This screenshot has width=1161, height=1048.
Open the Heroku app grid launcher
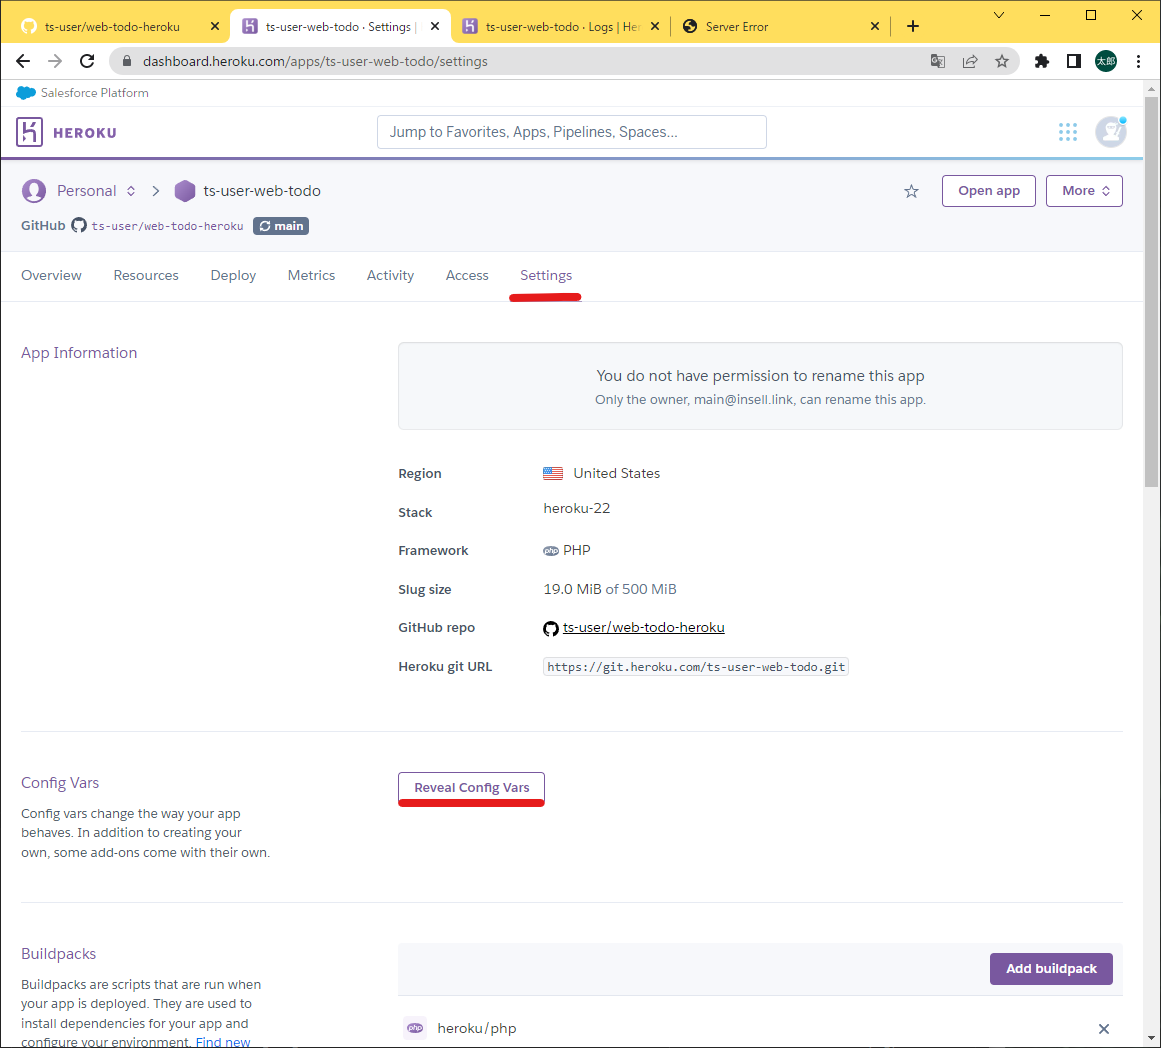pyautogui.click(x=1068, y=132)
